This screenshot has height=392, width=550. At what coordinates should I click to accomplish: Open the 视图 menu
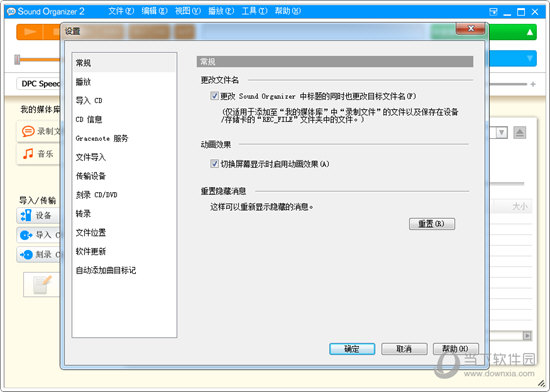(188, 11)
